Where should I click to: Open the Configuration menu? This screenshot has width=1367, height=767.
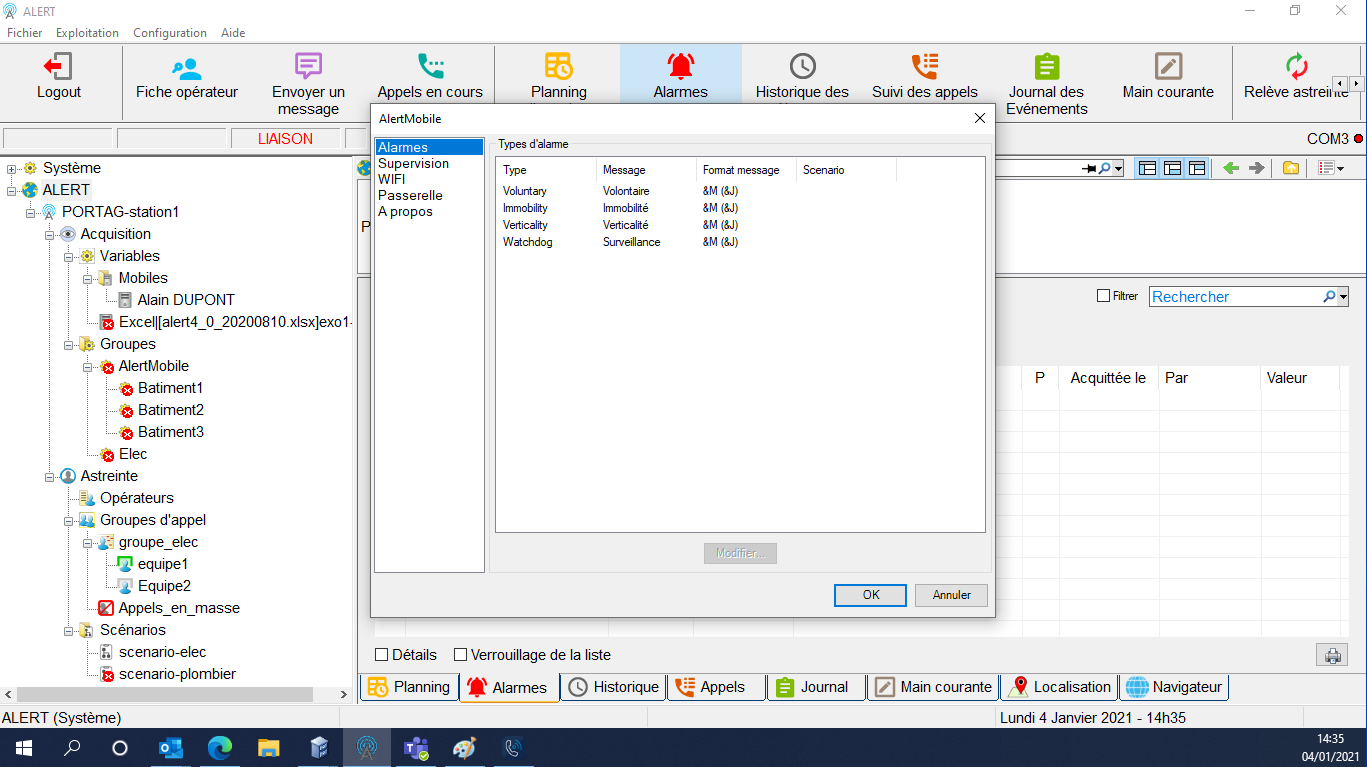[169, 33]
